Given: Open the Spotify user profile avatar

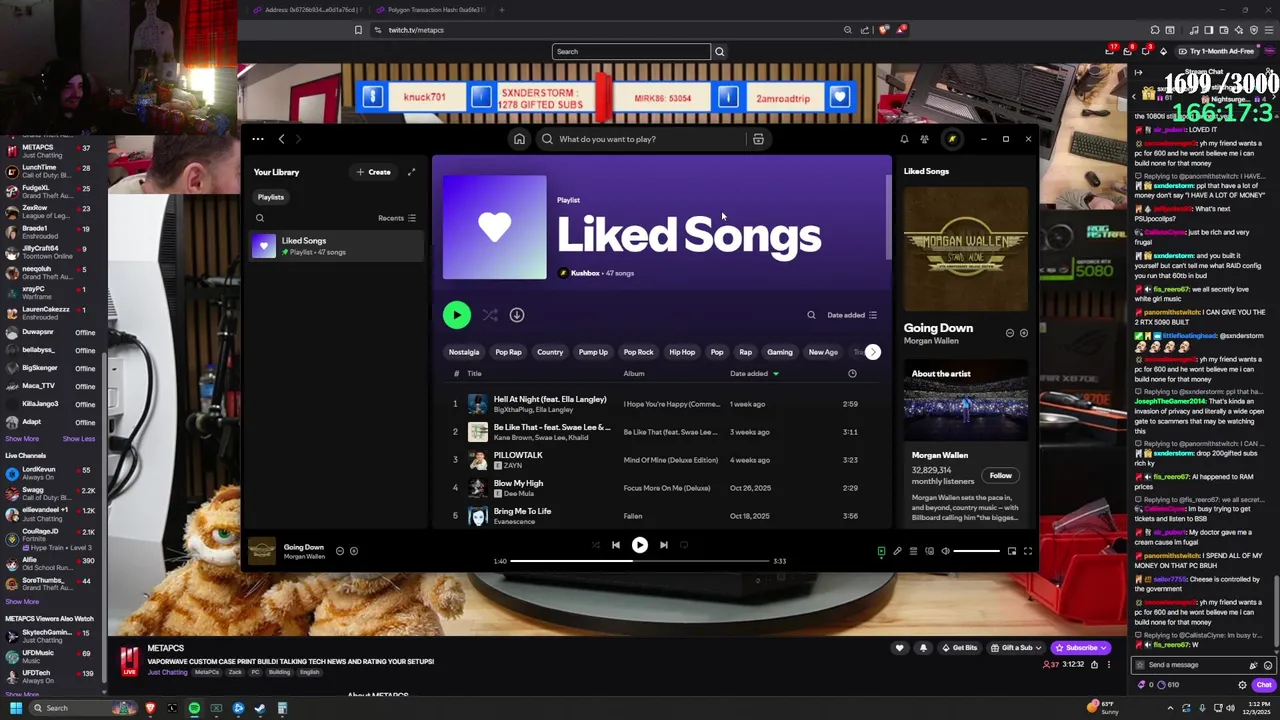Looking at the screenshot, I should [x=952, y=139].
